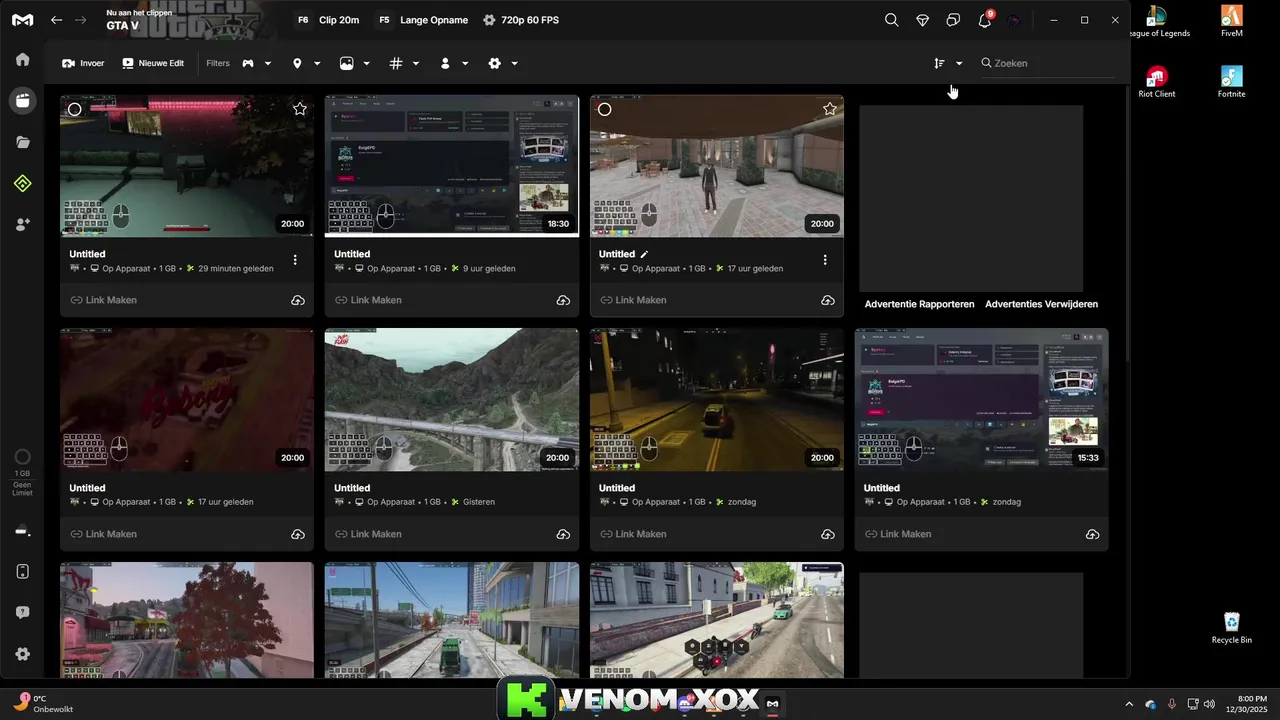The image size is (1280, 720).
Task: Click the Nu aan het clippen GTA V label
Action: click(138, 20)
